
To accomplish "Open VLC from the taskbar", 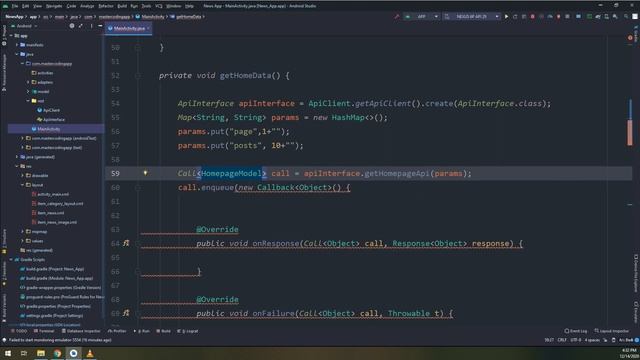I will pos(90,353).
